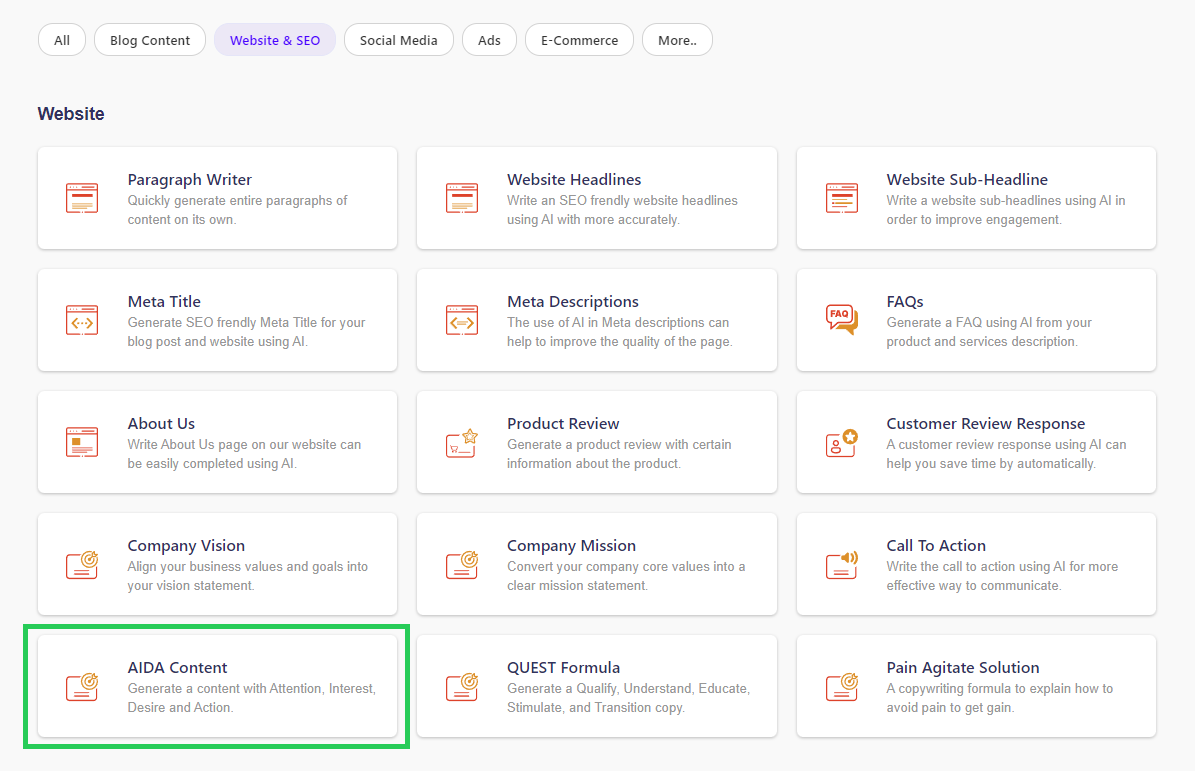The width and height of the screenshot is (1195, 771).
Task: Expand the More.. category filter
Action: (677, 40)
